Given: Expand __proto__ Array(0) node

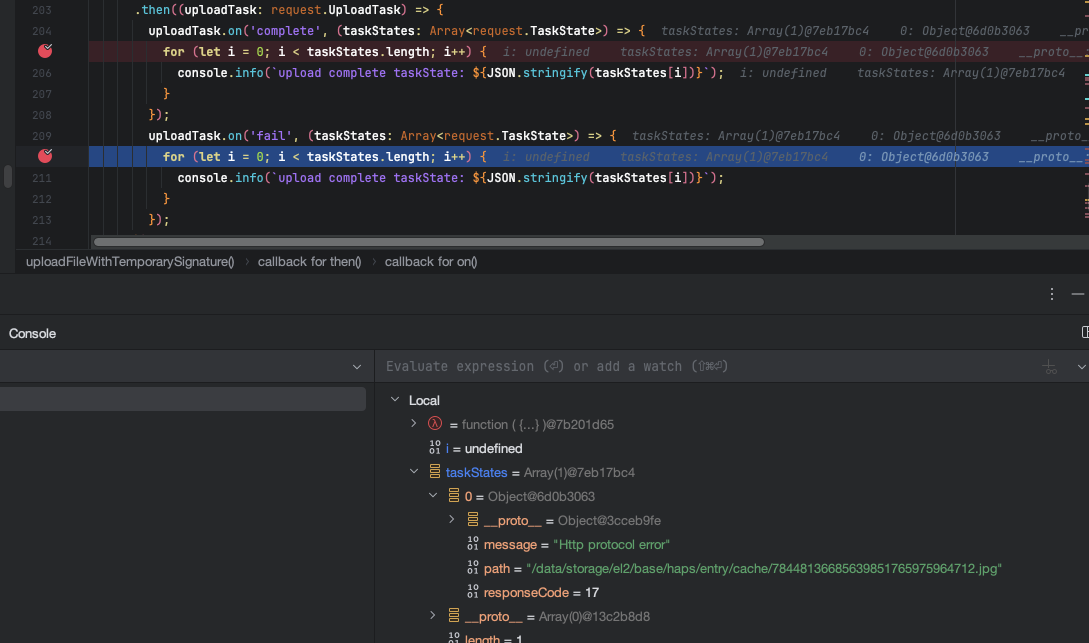Looking at the screenshot, I should (433, 616).
